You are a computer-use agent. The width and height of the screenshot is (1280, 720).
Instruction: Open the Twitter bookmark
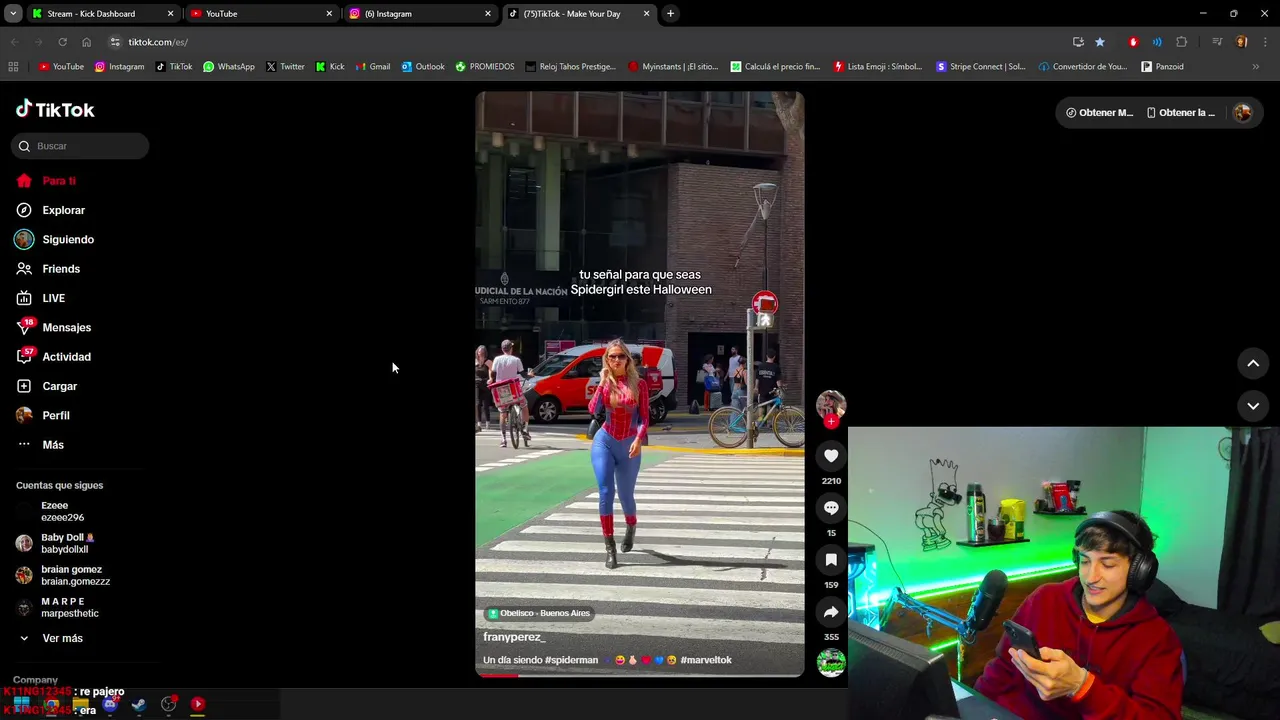click(285, 67)
